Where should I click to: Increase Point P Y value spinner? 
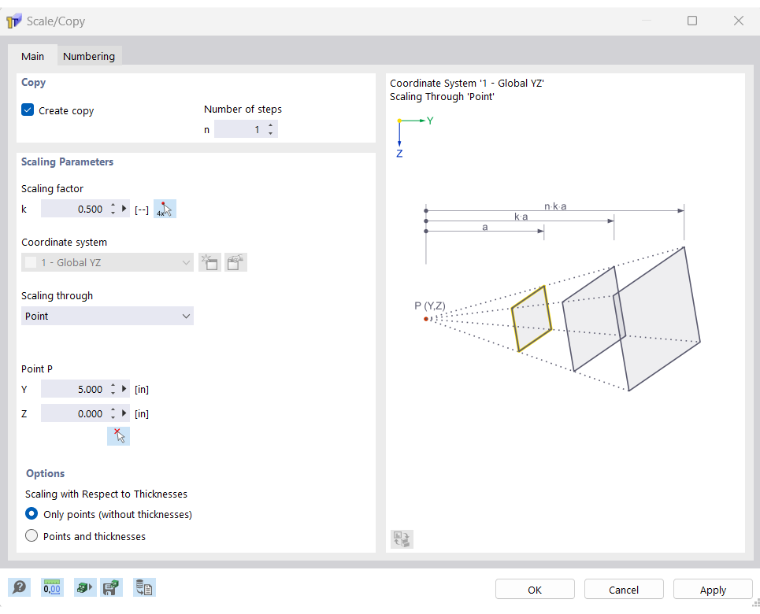tap(113, 385)
